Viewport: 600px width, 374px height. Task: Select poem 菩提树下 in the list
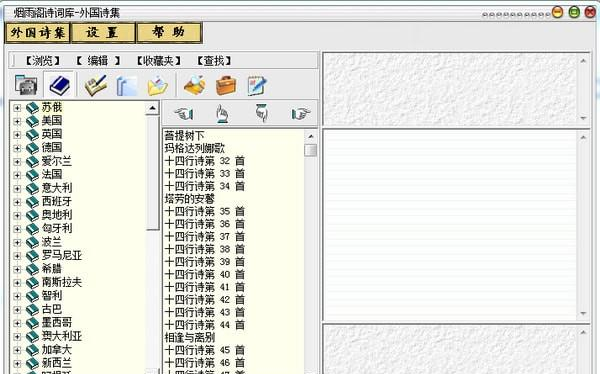[184, 136]
